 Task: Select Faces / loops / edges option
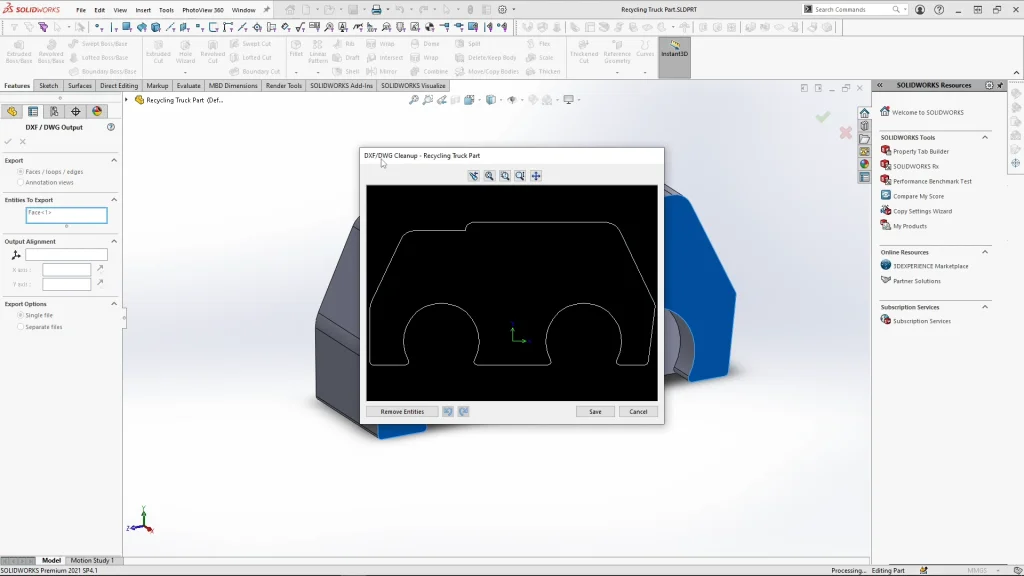pyautogui.click(x=21, y=172)
